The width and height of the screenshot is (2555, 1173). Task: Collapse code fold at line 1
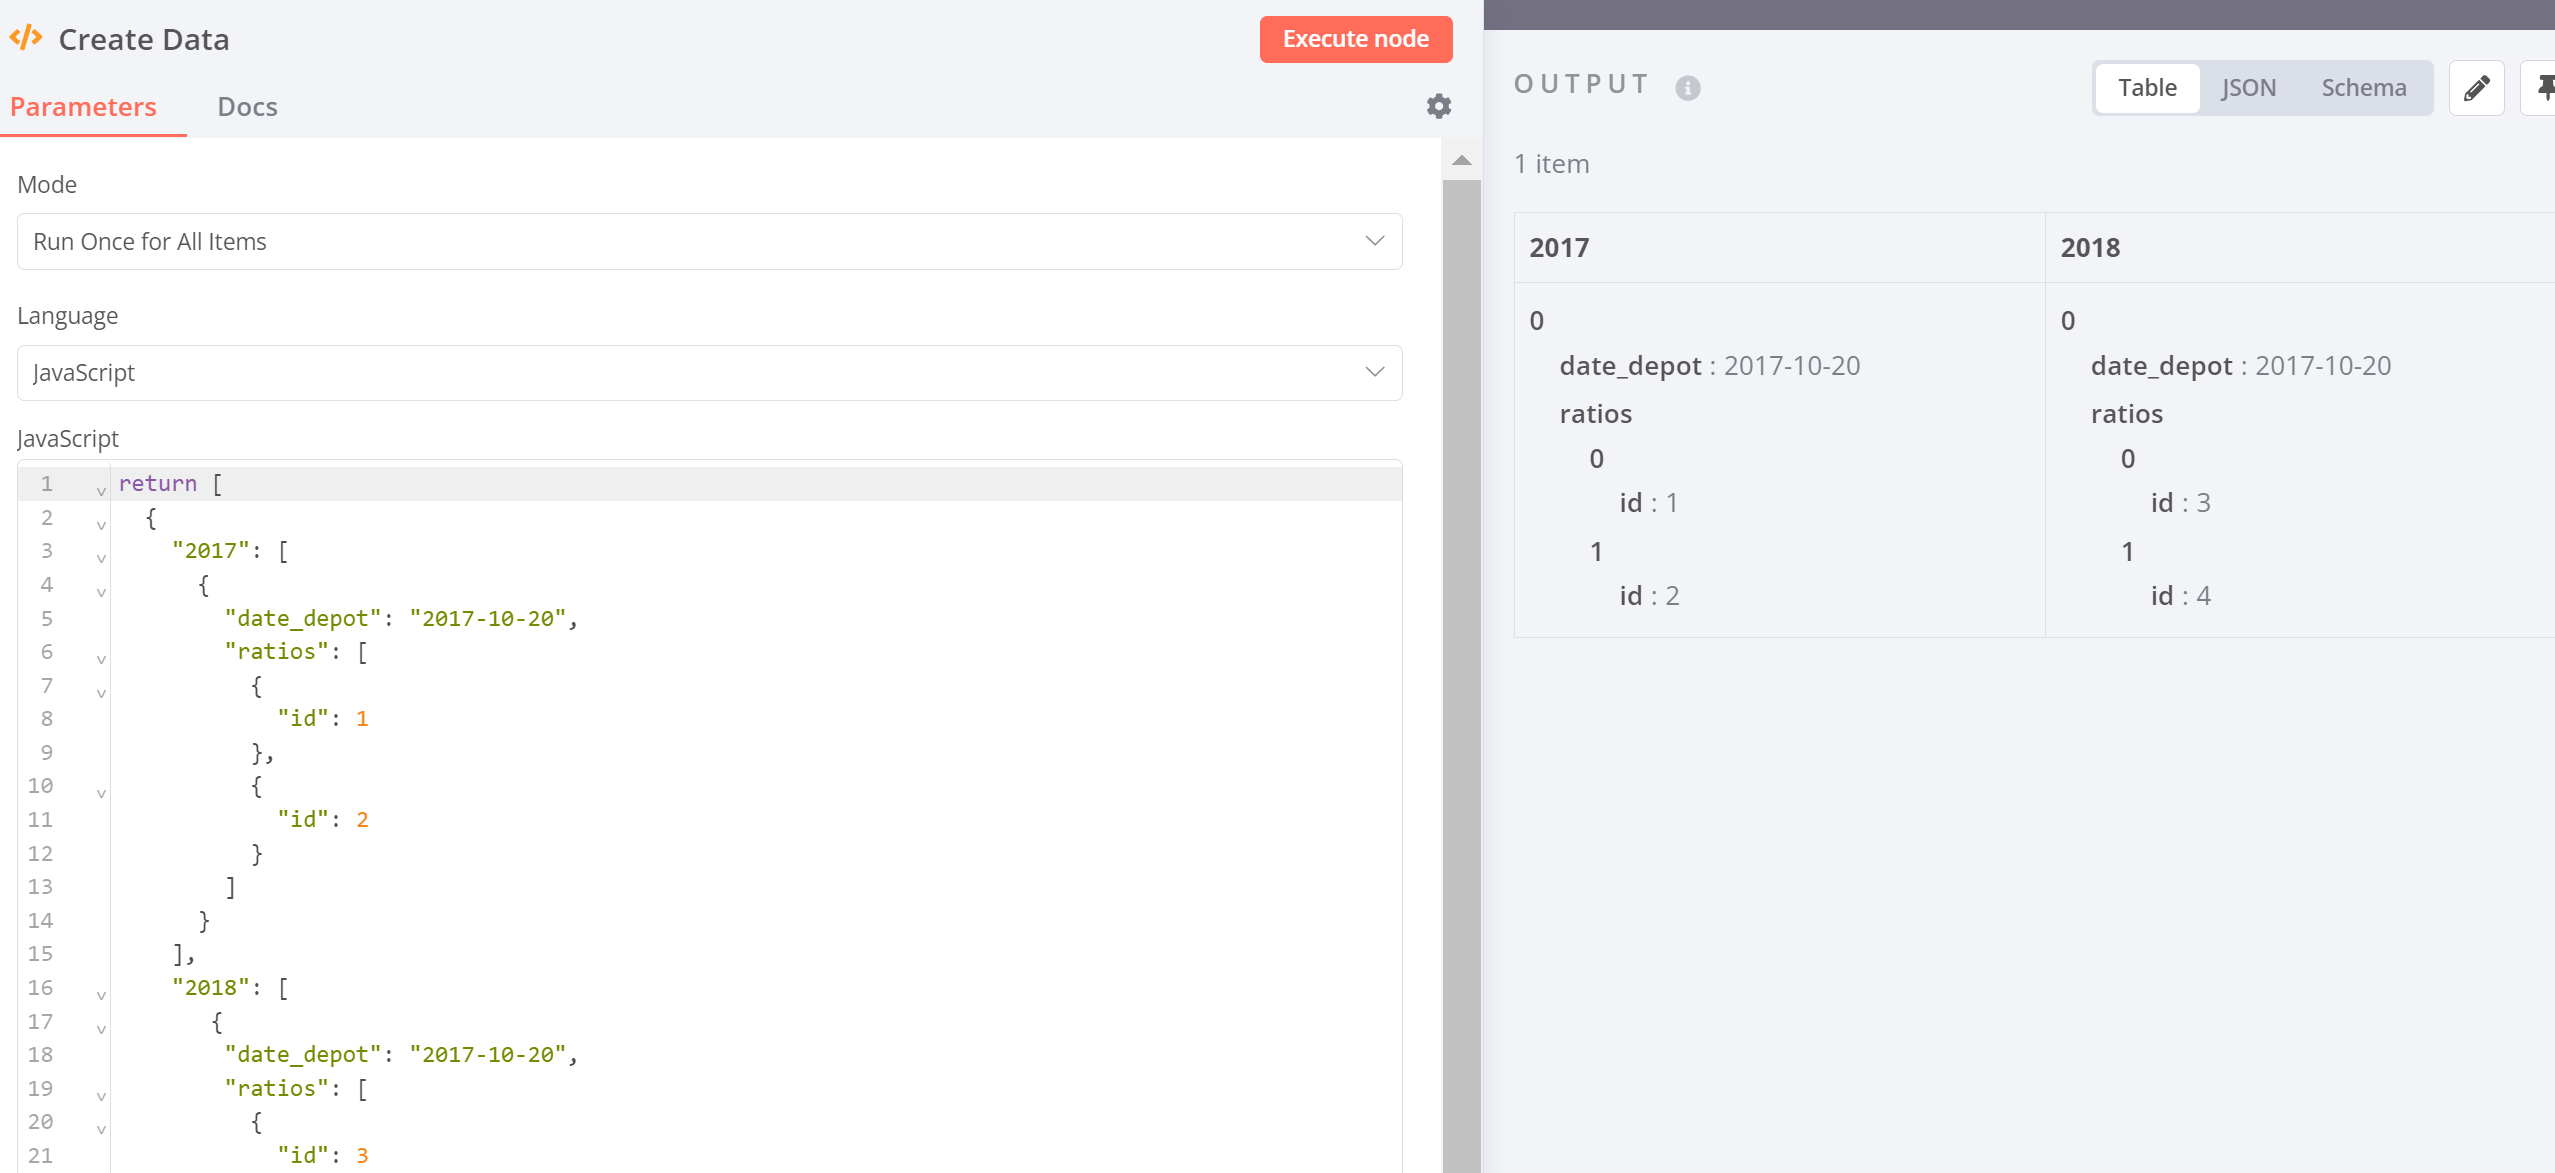[x=101, y=491]
